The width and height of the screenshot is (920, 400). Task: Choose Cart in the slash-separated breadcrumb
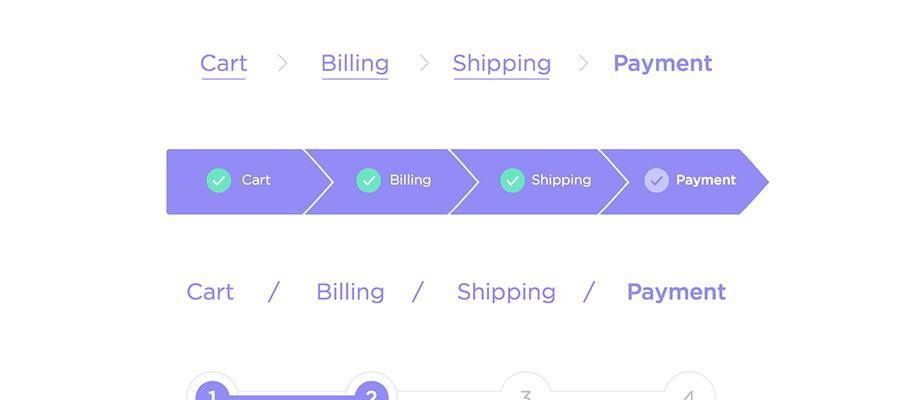[x=210, y=292]
